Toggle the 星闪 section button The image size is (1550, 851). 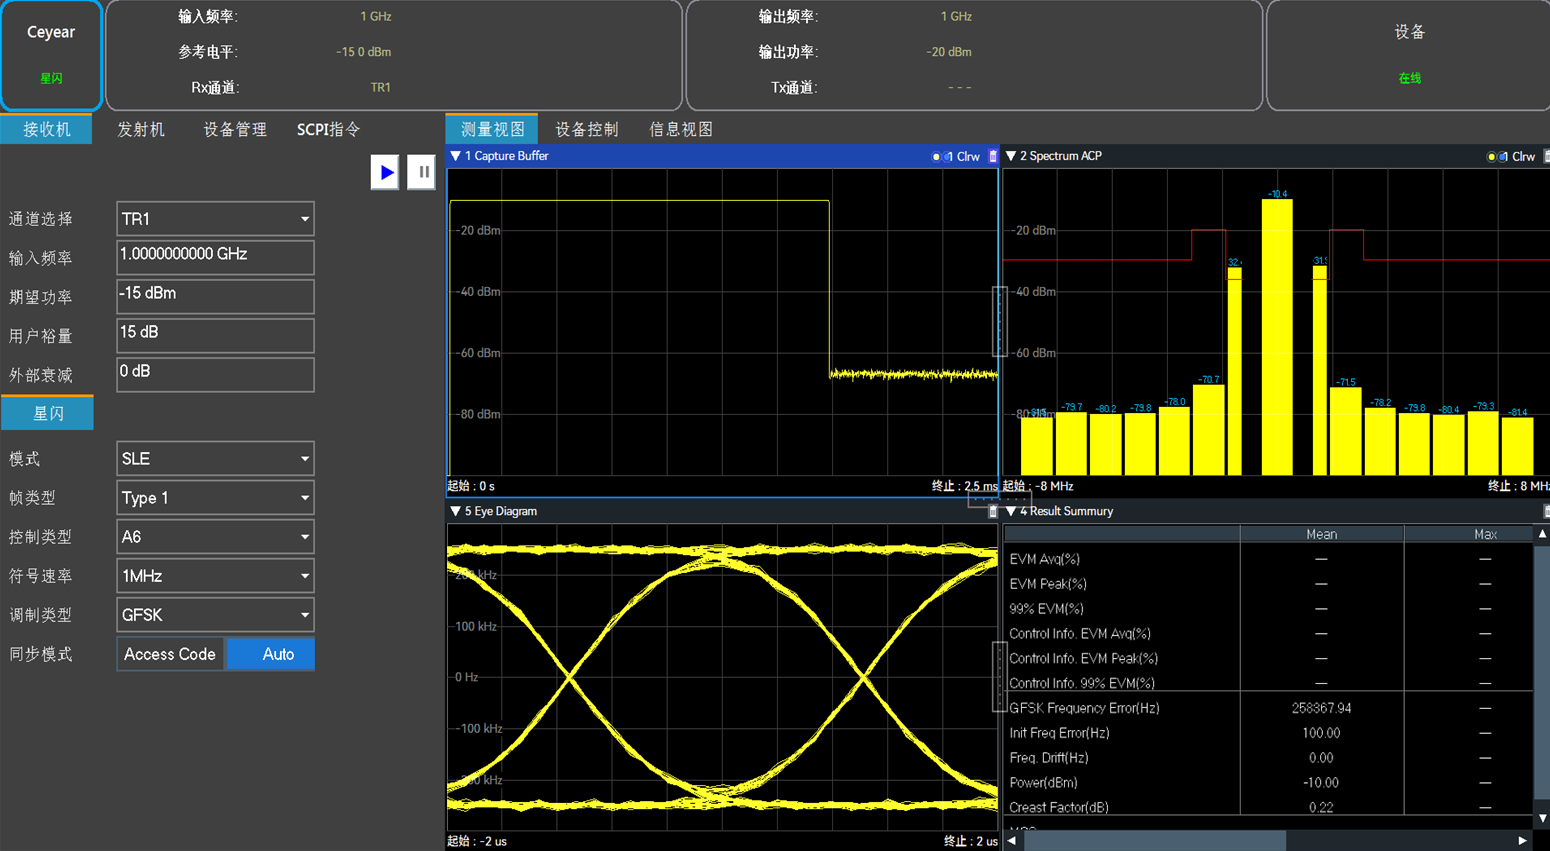[x=48, y=413]
